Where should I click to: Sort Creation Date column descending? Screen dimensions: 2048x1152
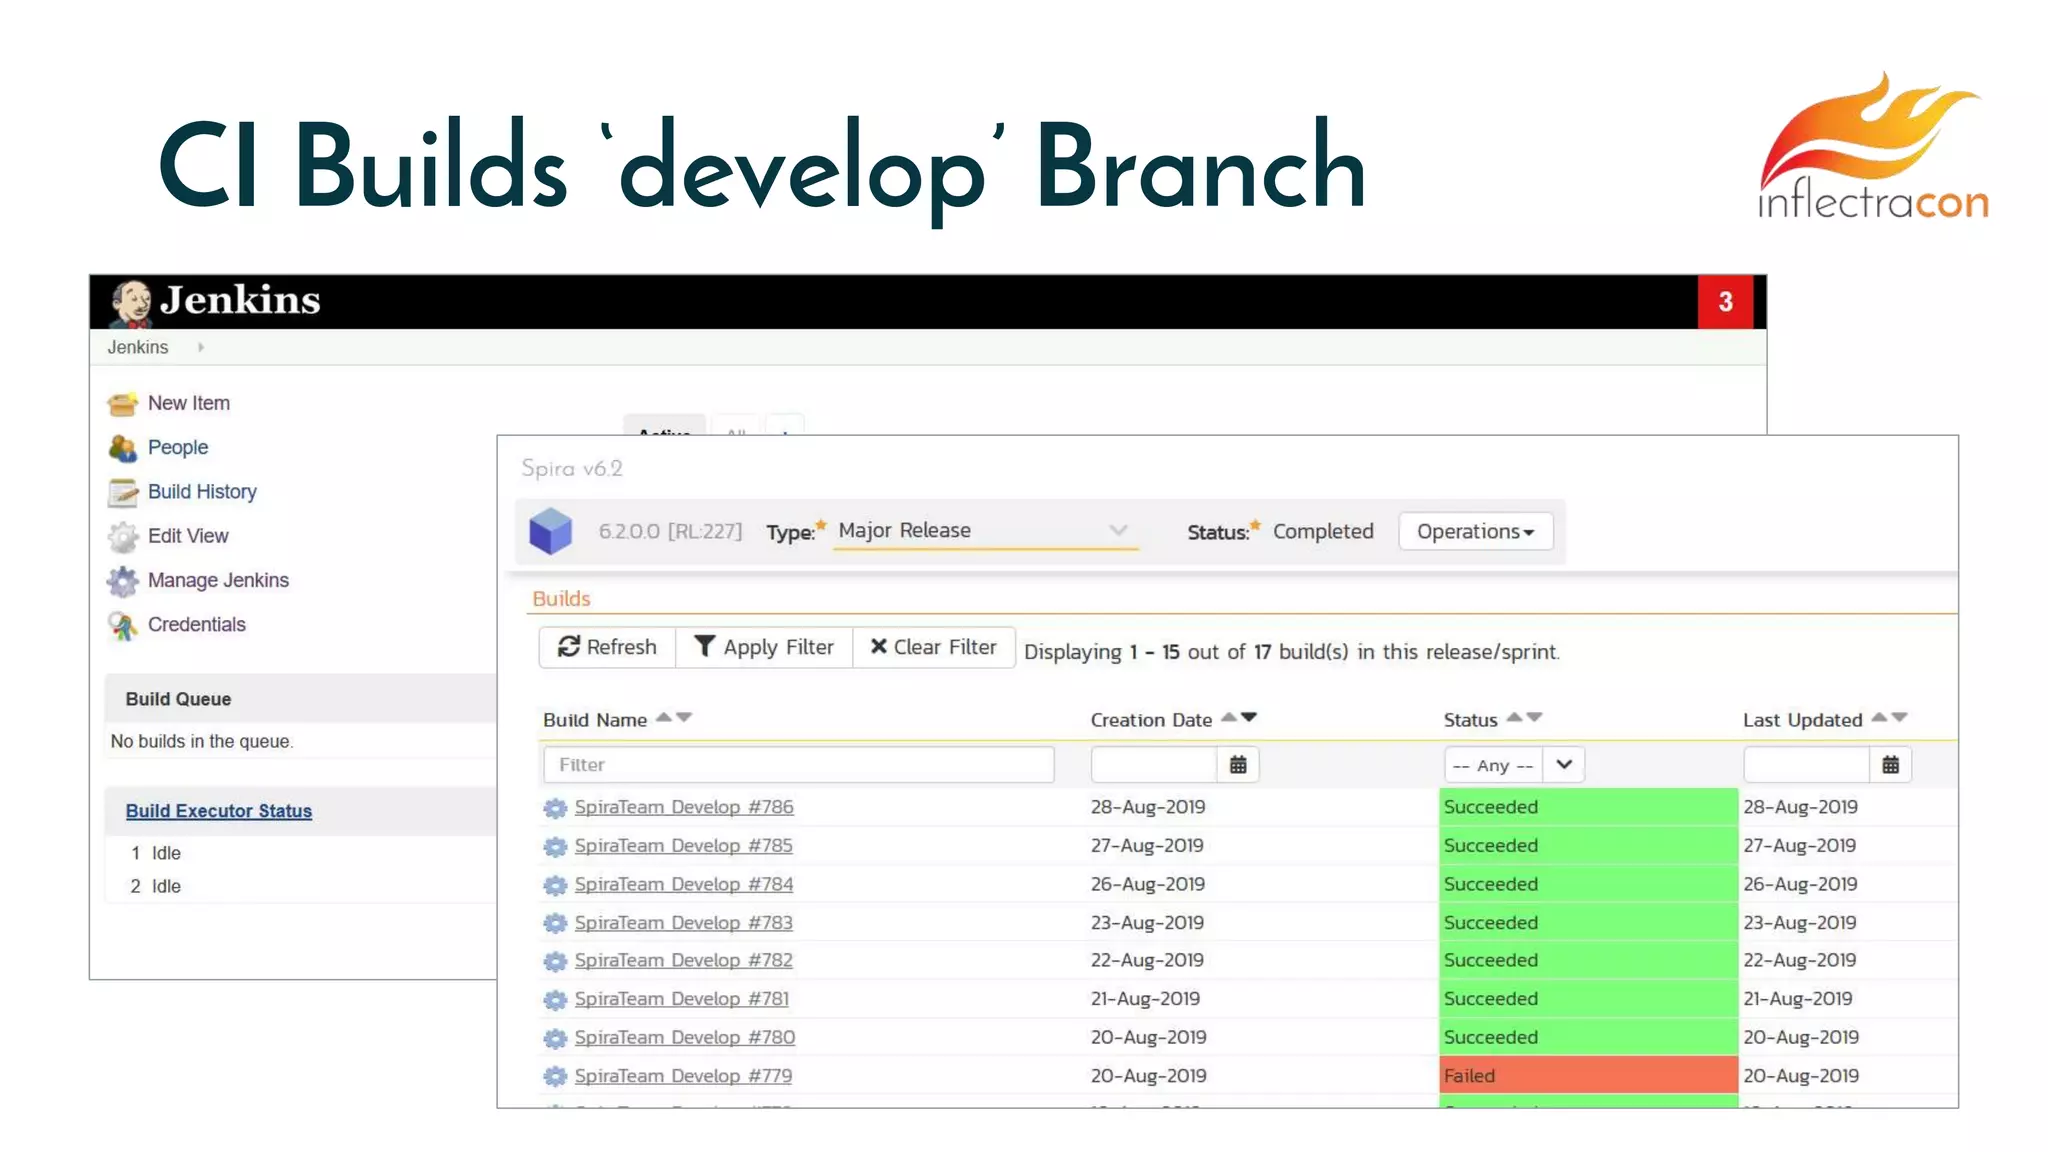point(1249,717)
